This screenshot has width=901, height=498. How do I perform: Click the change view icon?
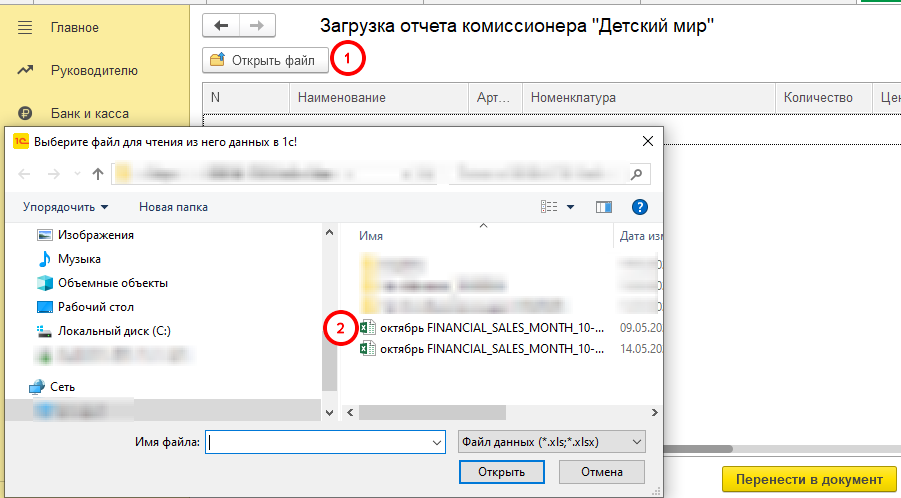[549, 207]
